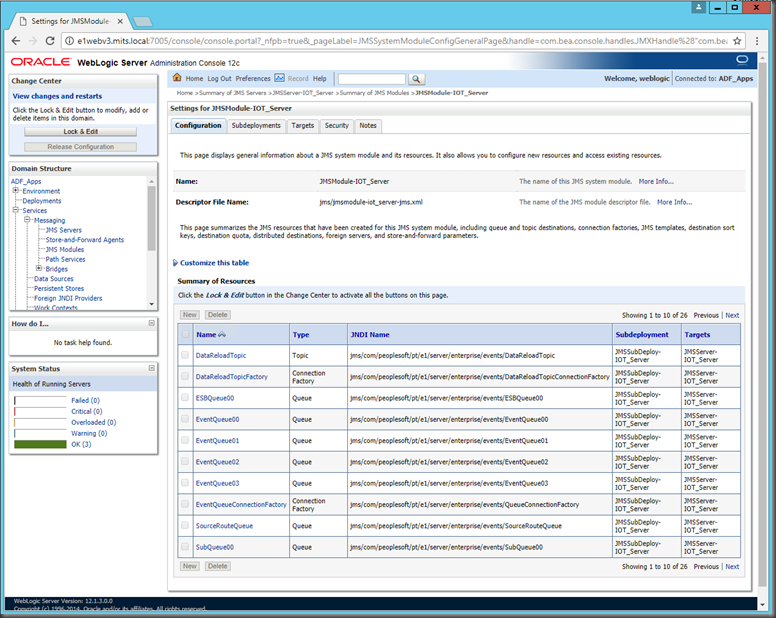The image size is (776, 618).
Task: Collapse the How do I panel
Action: 151,323
